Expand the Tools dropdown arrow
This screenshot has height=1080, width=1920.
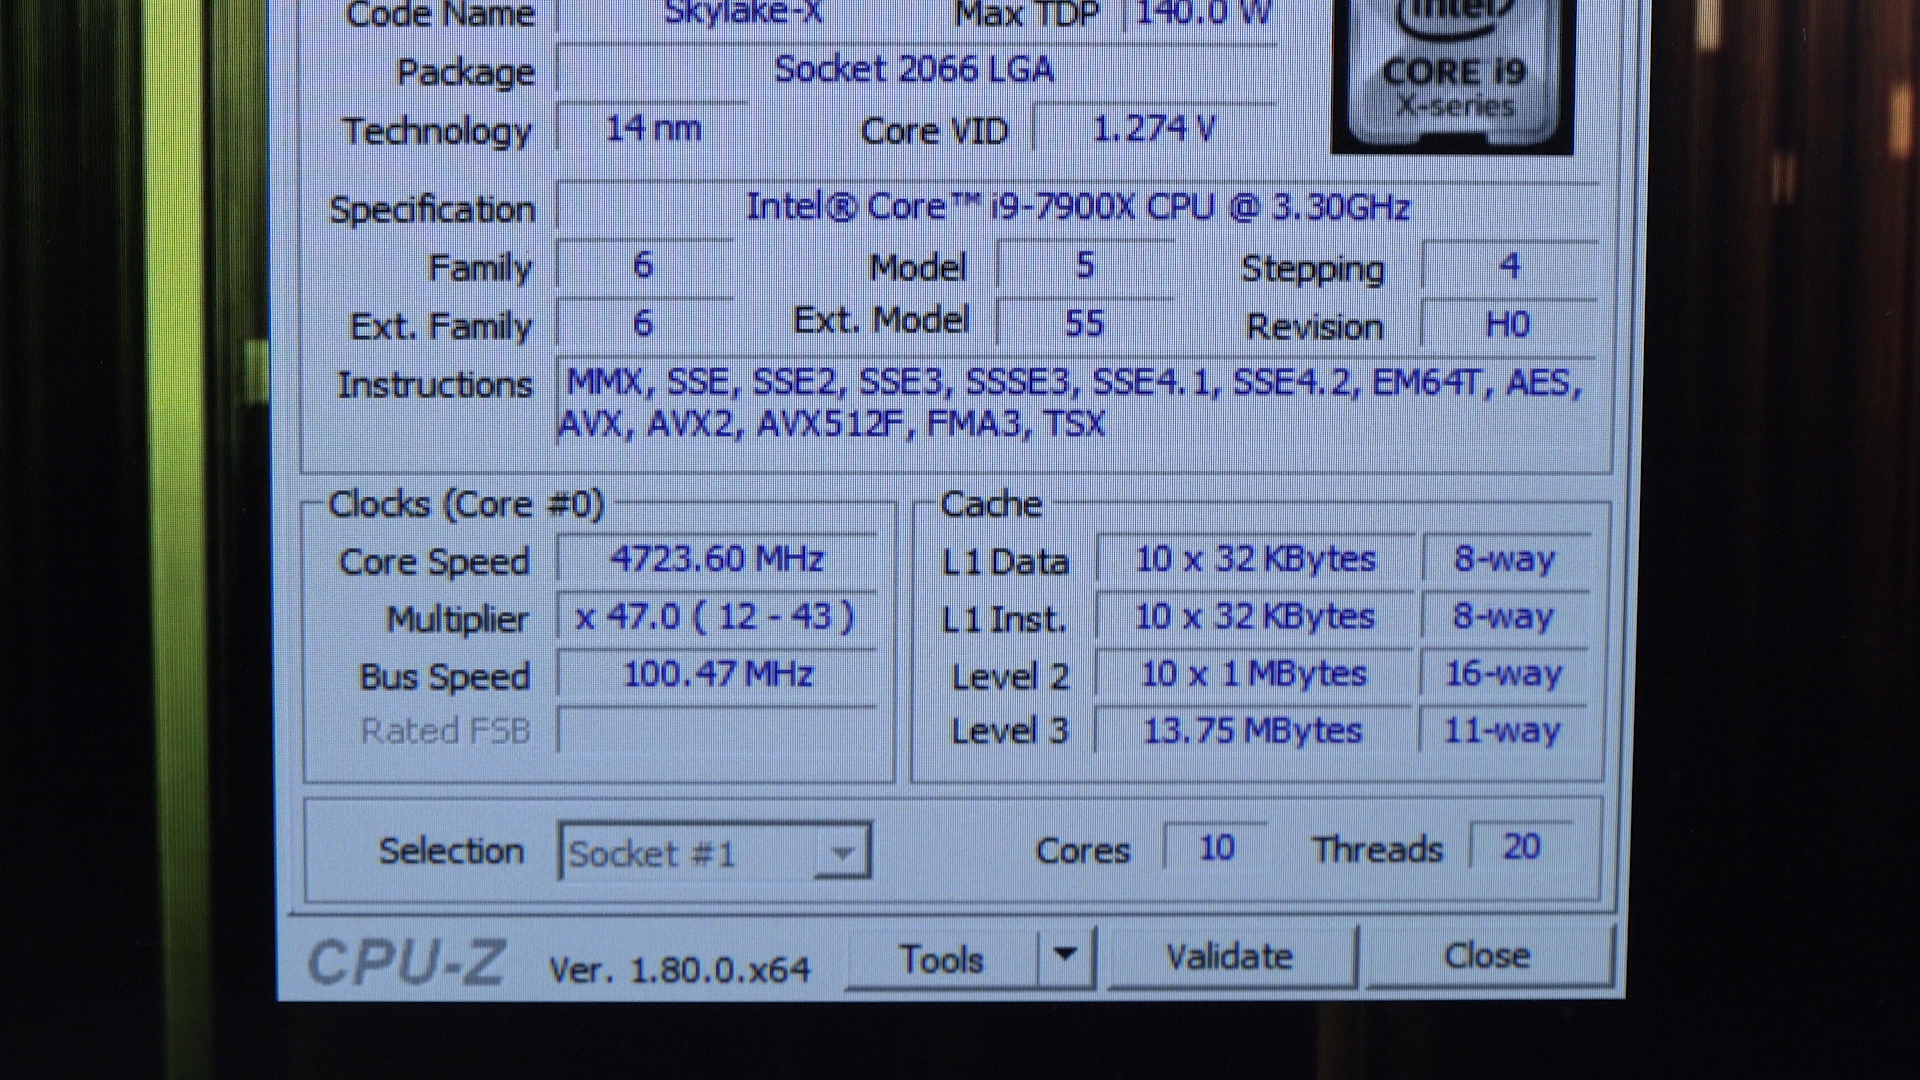coord(1066,957)
